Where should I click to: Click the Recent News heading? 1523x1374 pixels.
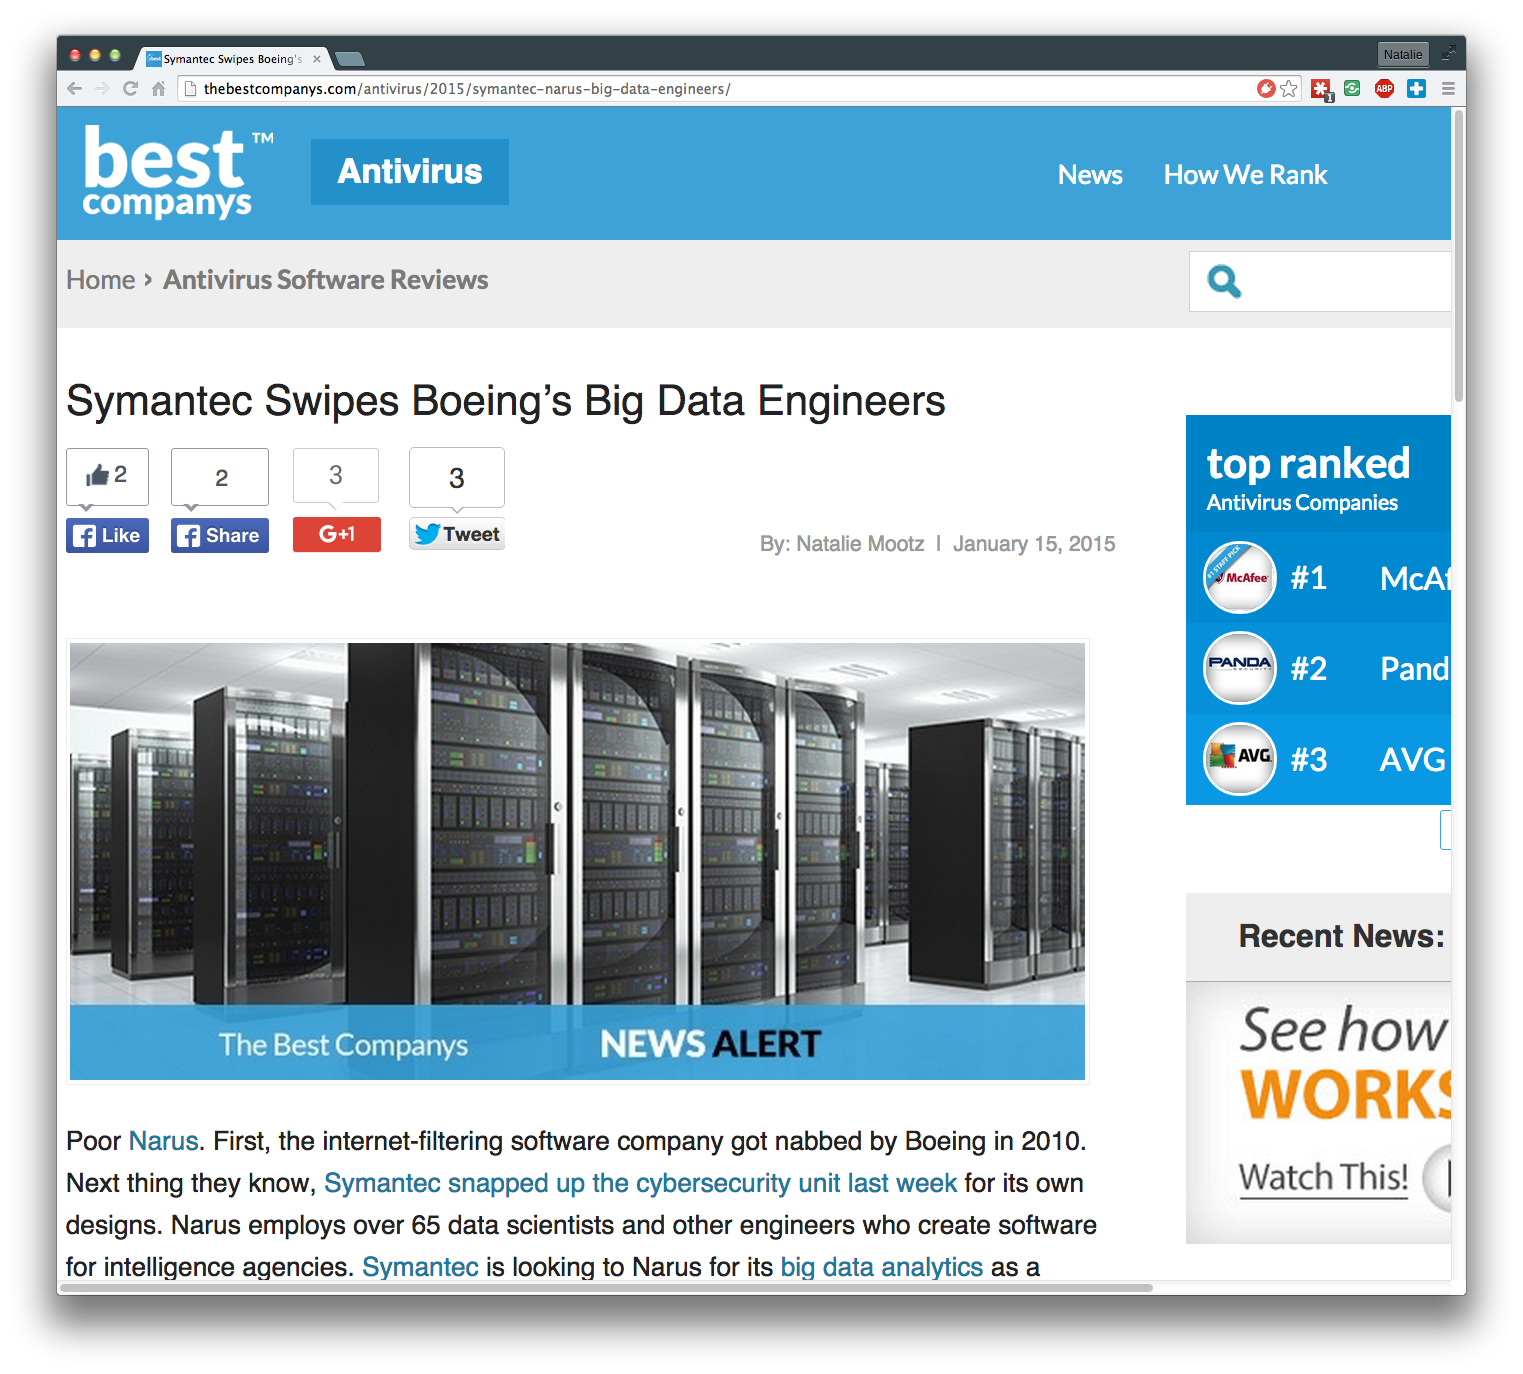click(x=1342, y=936)
